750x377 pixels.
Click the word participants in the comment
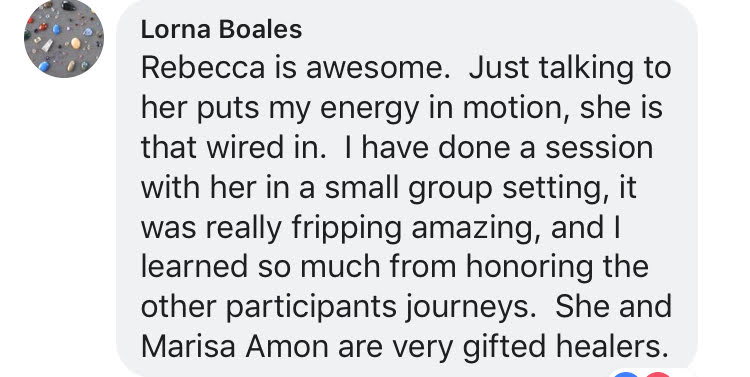coord(311,308)
